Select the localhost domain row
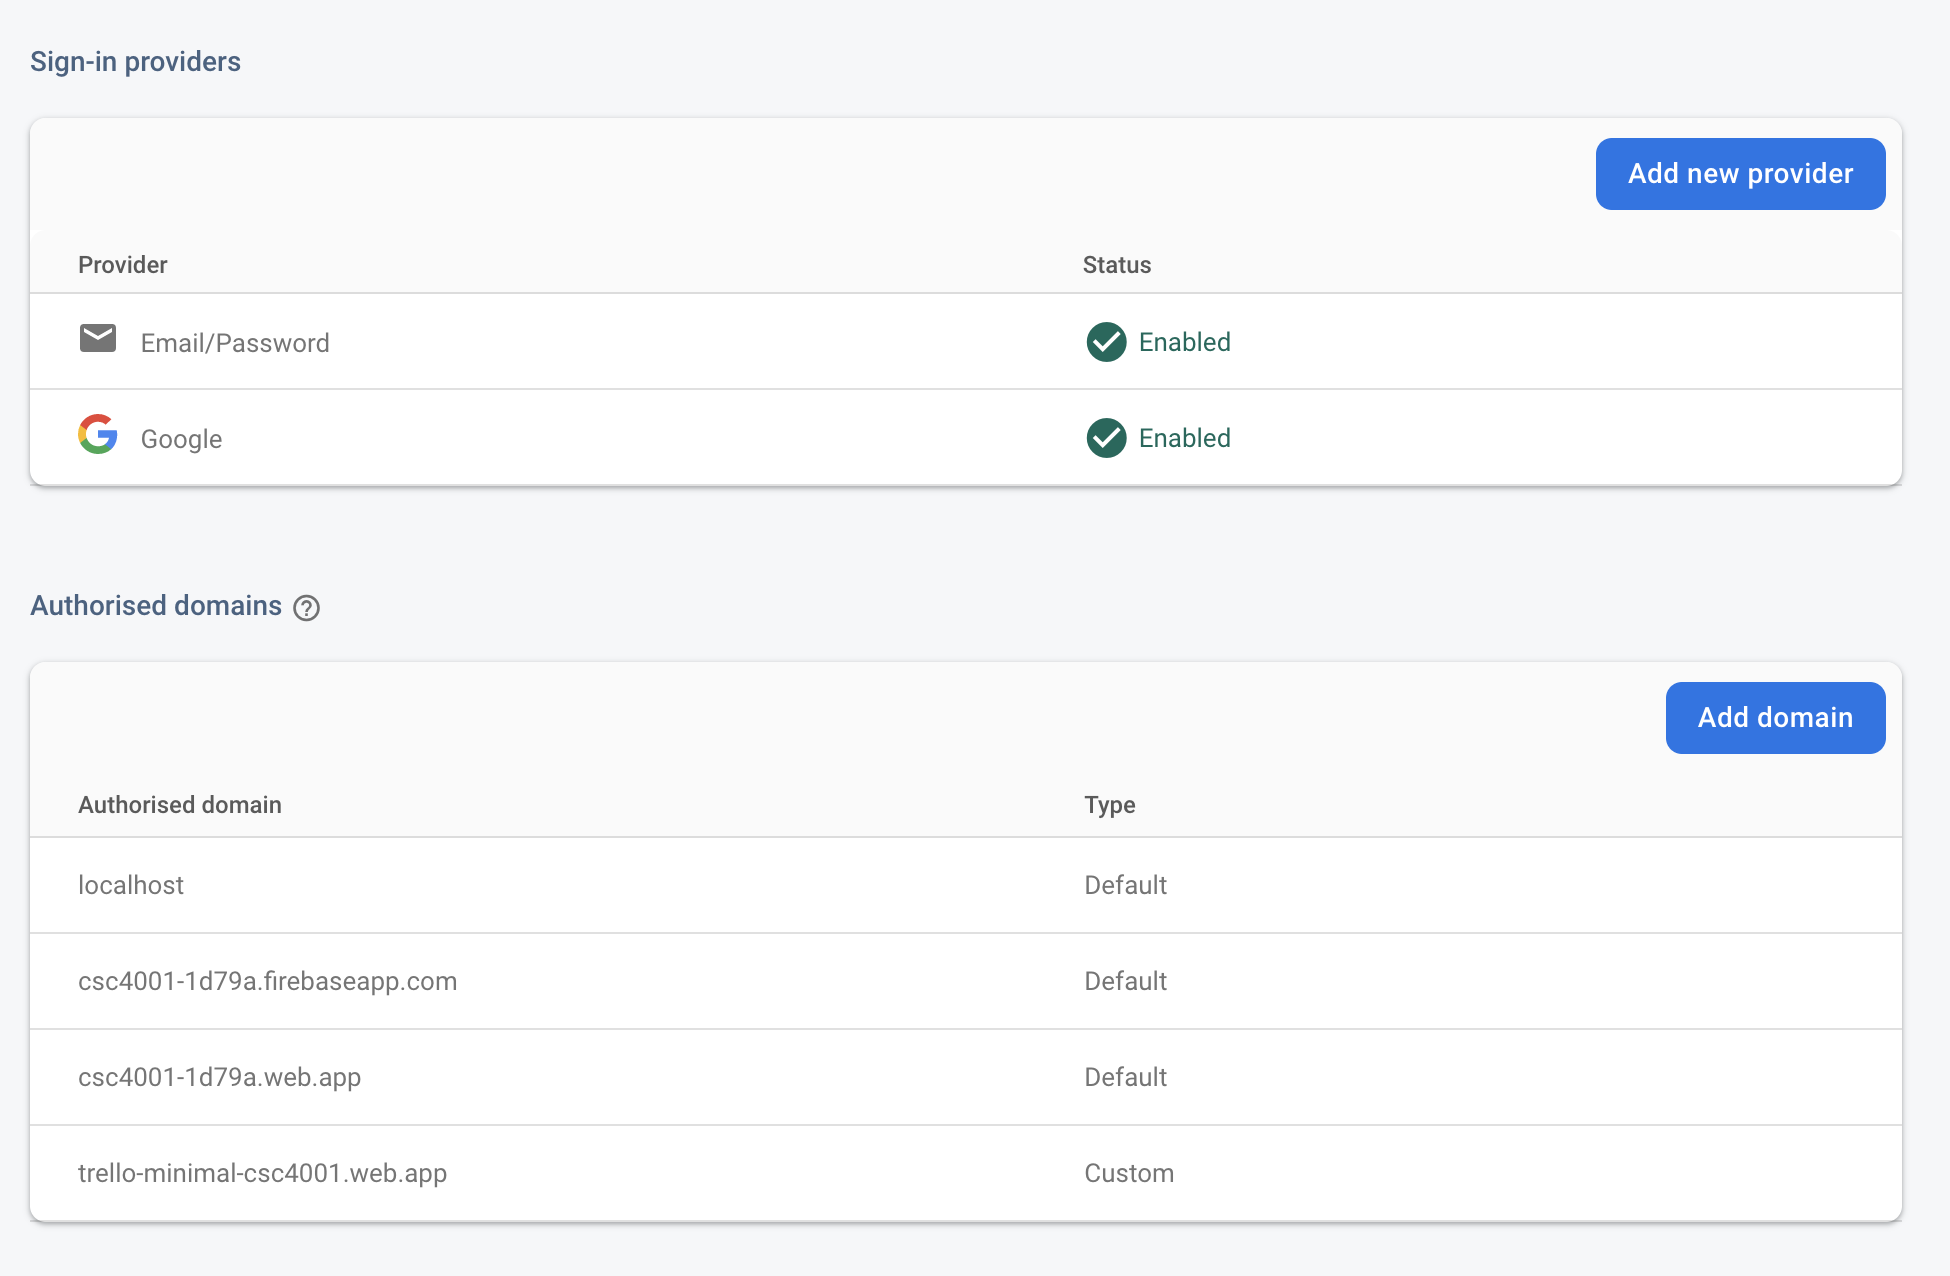 (x=131, y=885)
